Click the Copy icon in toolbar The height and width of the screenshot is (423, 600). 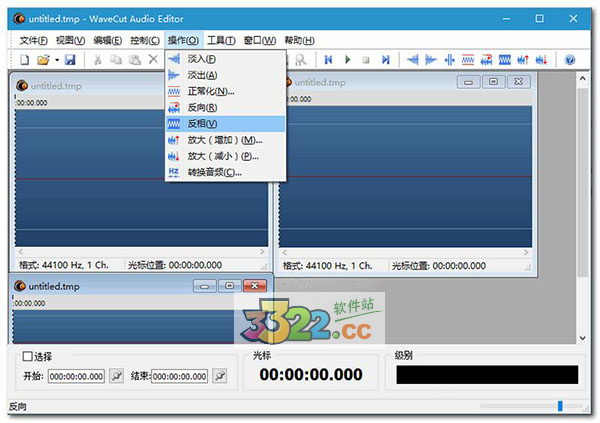116,60
